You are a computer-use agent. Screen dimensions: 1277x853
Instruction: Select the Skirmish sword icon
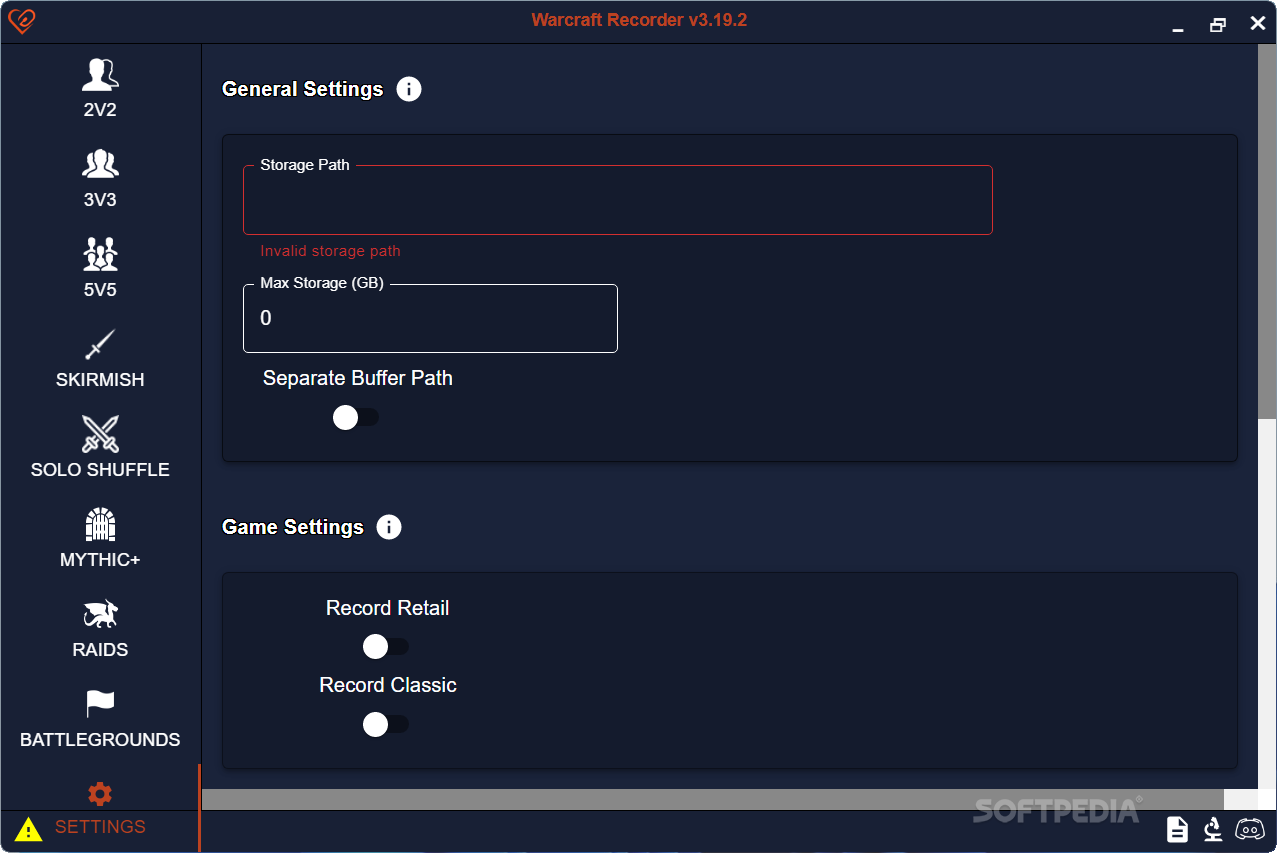tap(100, 345)
